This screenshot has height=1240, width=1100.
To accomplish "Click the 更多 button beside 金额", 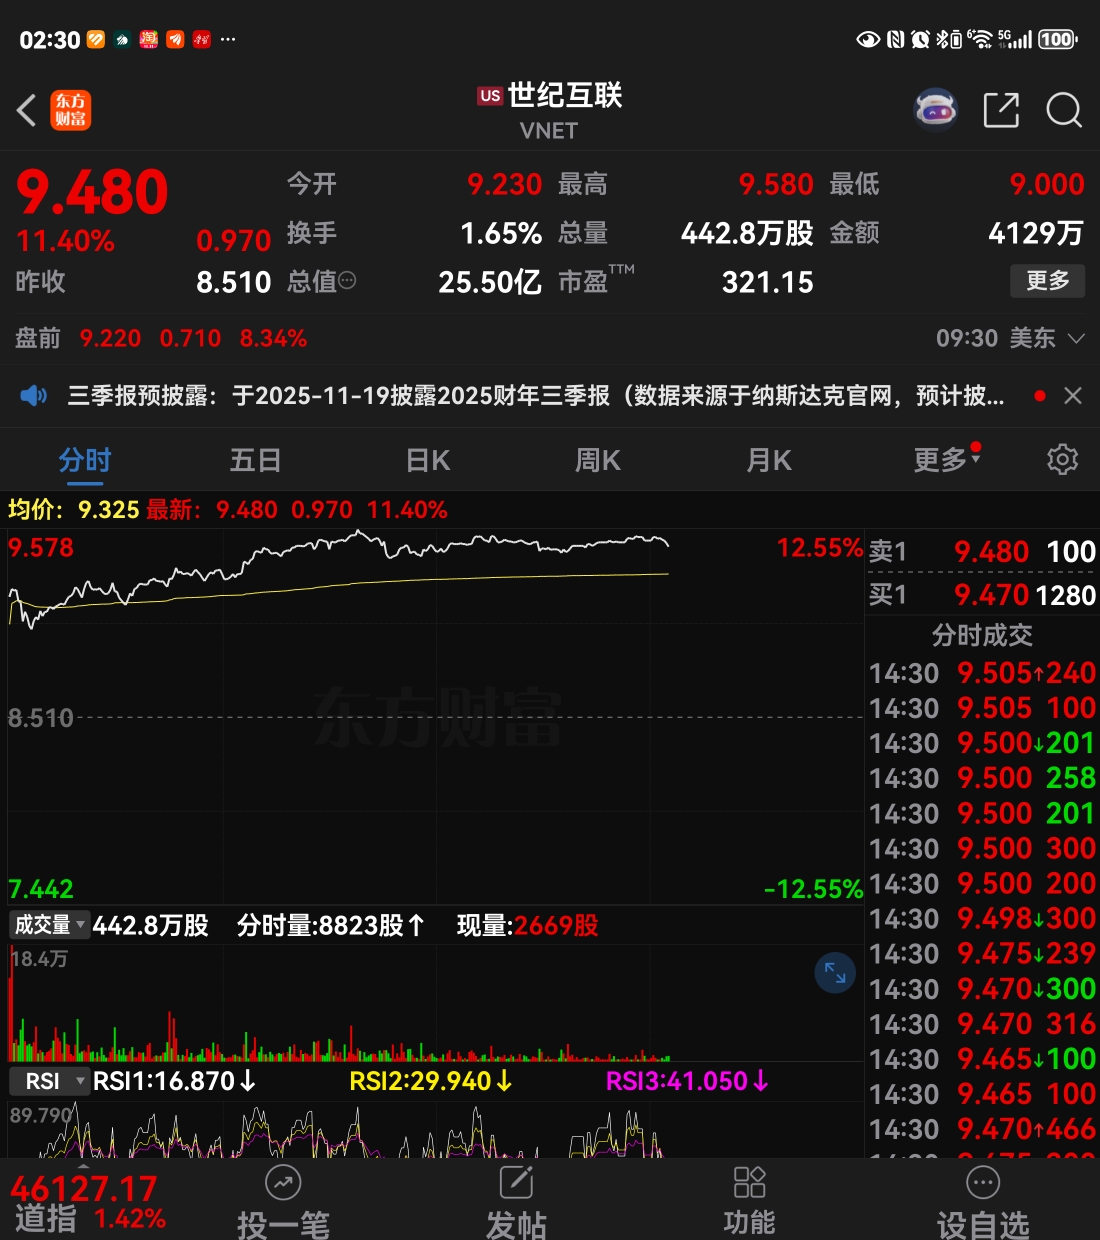I will tap(1048, 281).
